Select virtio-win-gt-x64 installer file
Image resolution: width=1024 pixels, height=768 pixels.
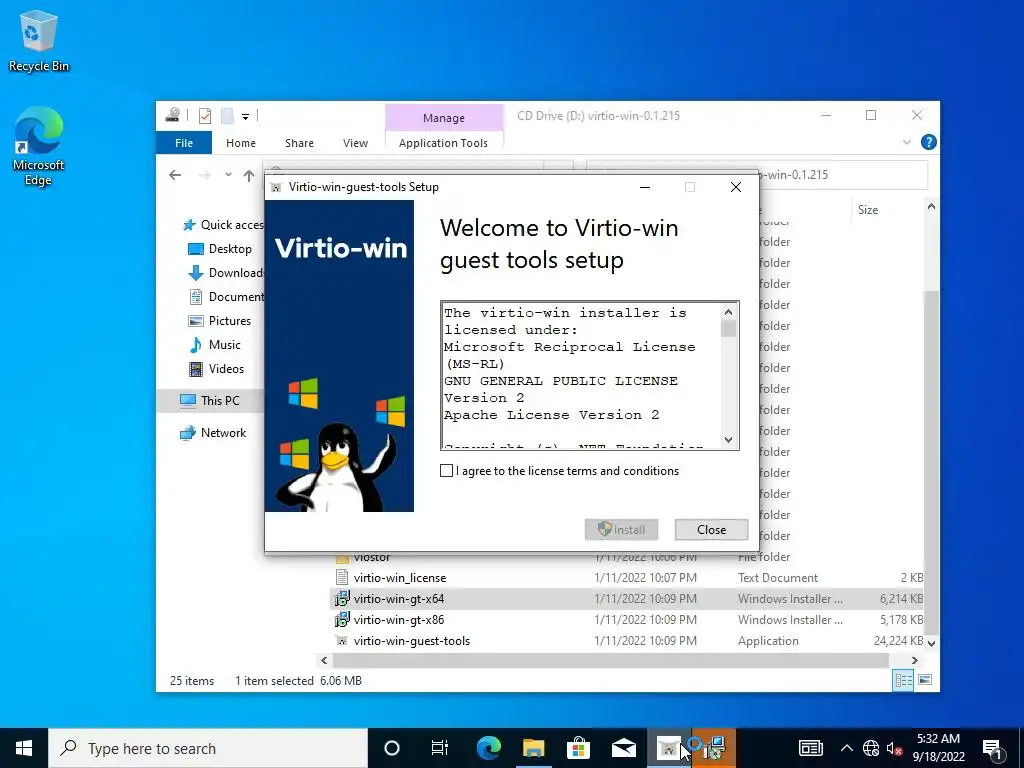pos(398,599)
